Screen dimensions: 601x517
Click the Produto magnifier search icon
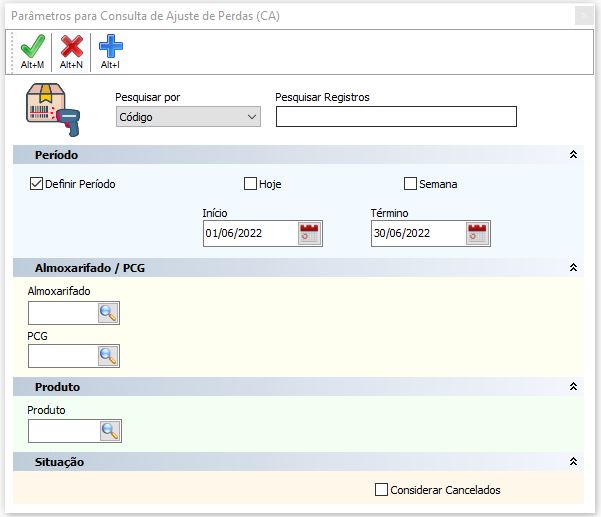click(x=110, y=431)
